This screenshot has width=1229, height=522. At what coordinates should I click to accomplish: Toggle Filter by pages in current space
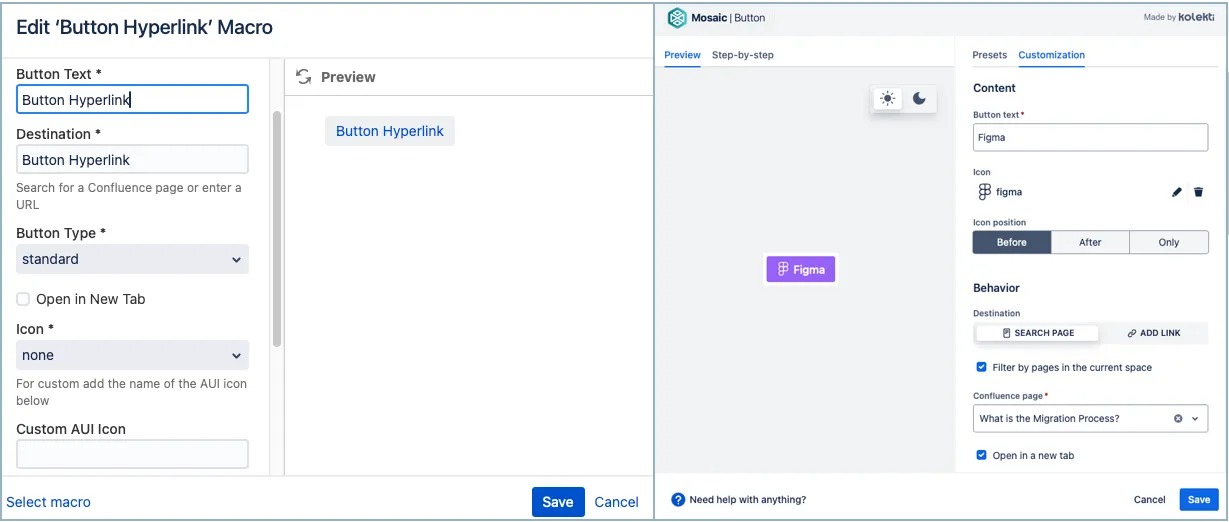981,367
